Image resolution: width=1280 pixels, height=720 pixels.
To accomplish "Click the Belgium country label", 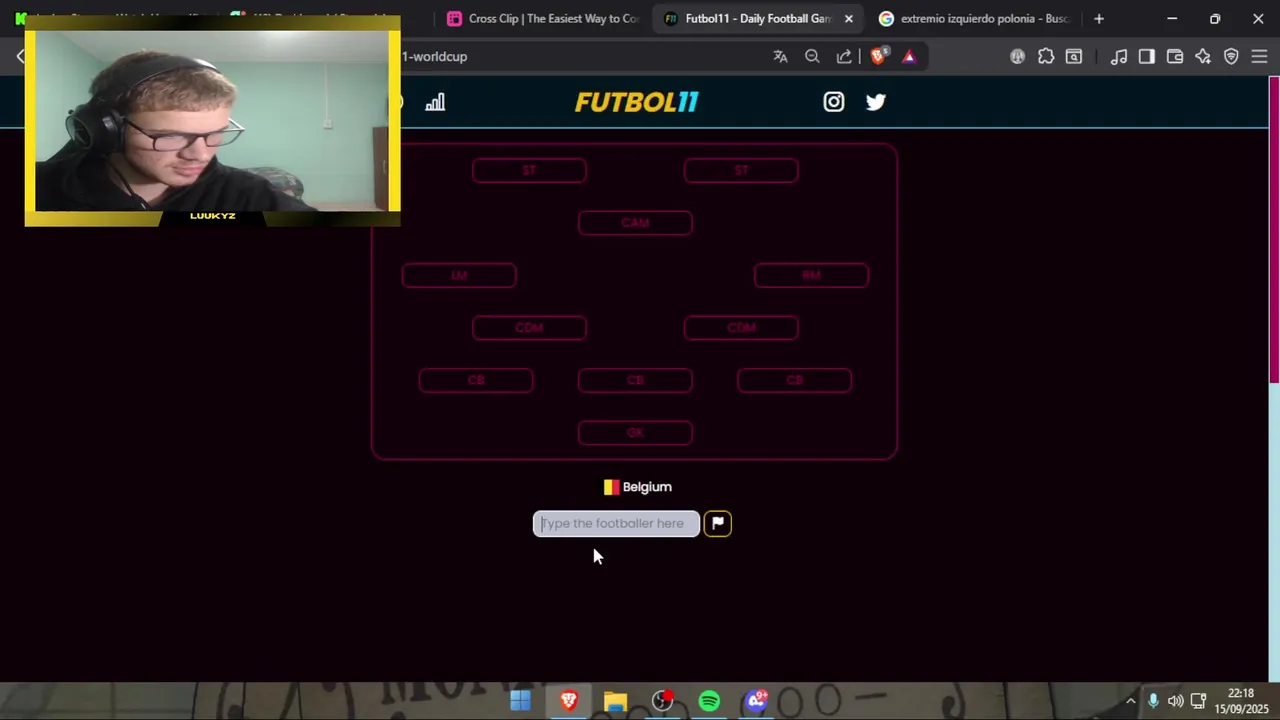I will [x=638, y=487].
